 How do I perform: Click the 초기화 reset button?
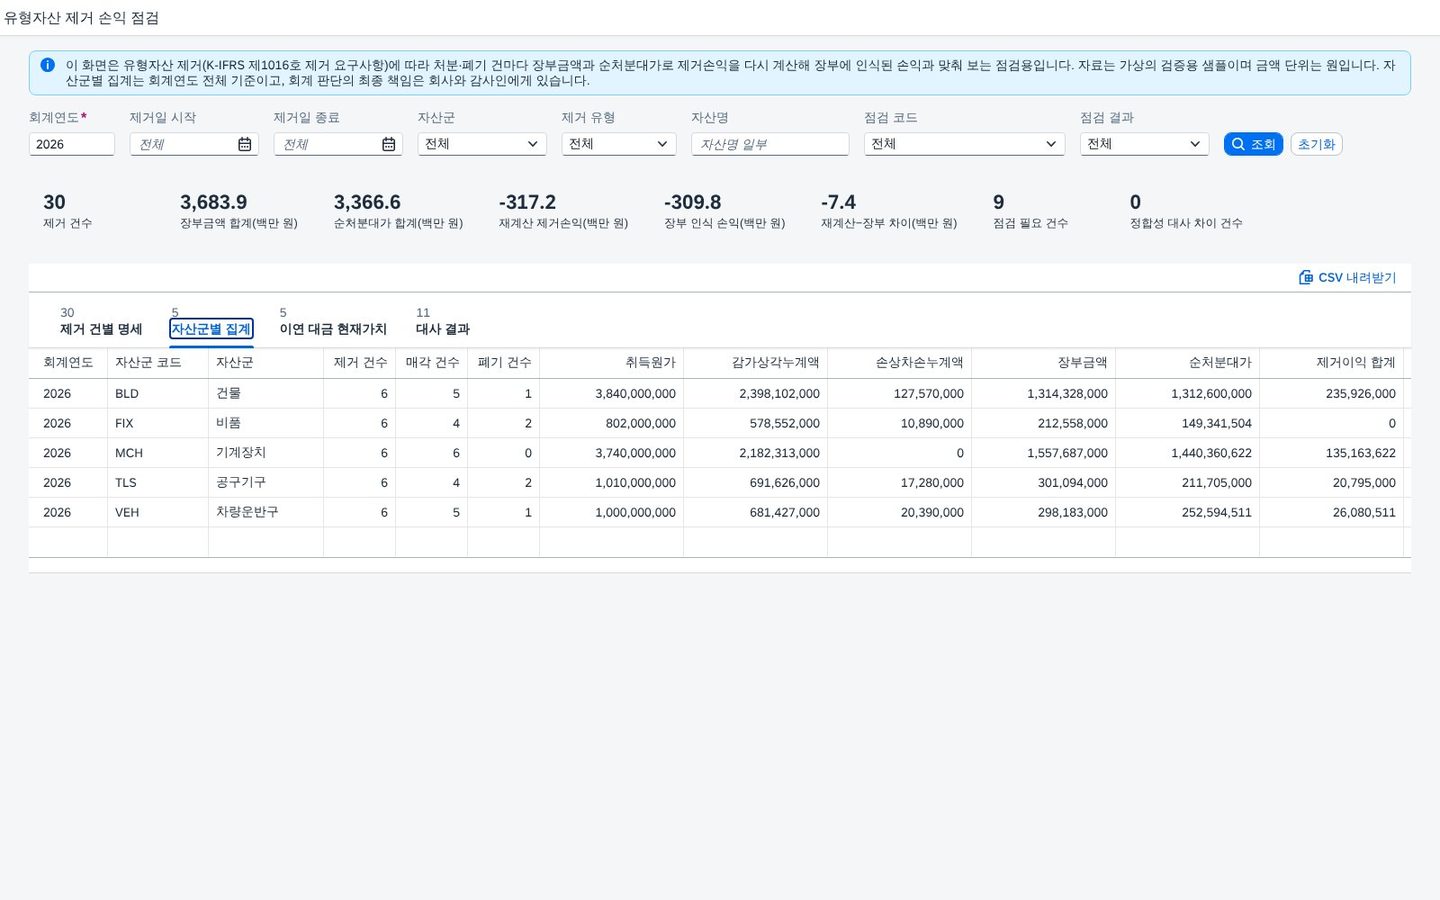(1316, 144)
